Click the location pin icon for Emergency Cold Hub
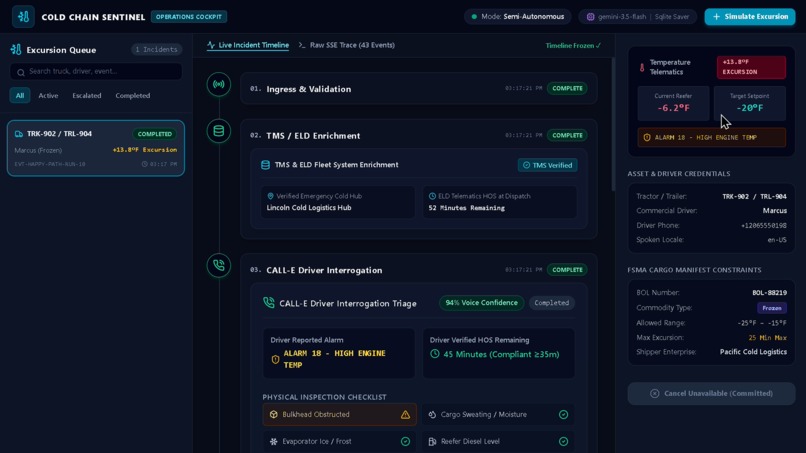Screen dimensions: 806x453 [x=270, y=196]
